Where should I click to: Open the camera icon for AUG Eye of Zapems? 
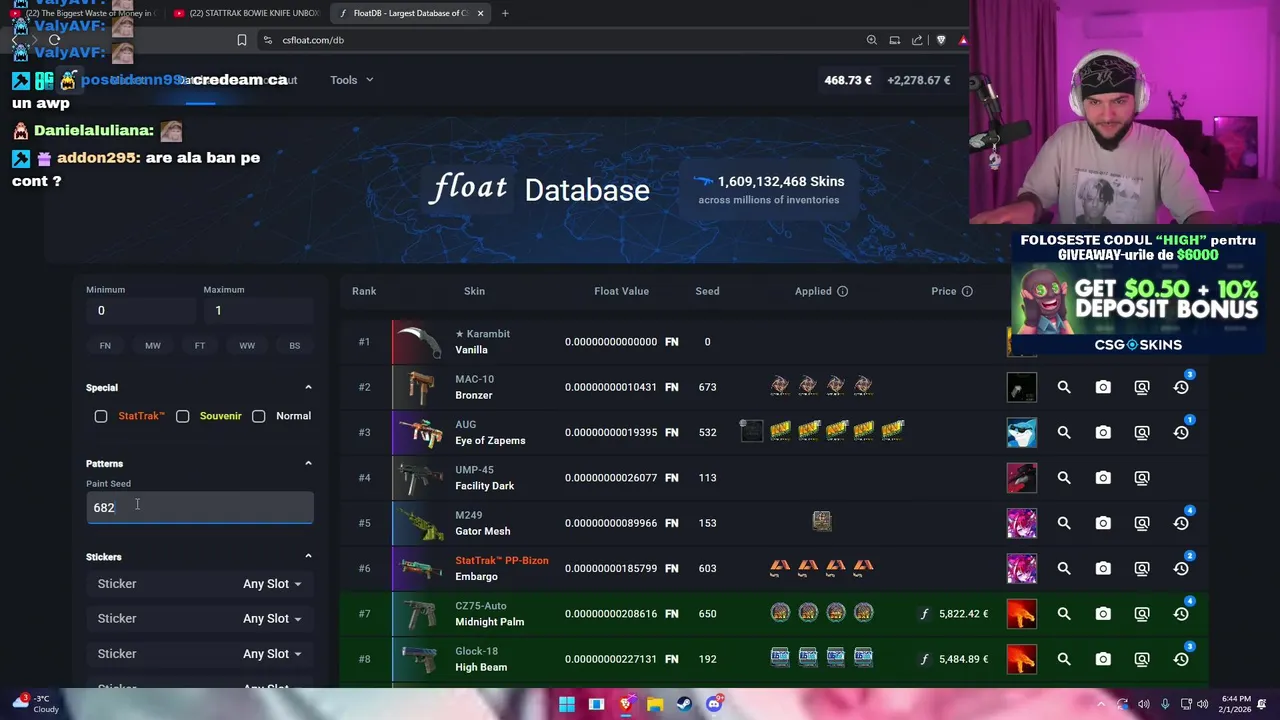tap(1103, 433)
